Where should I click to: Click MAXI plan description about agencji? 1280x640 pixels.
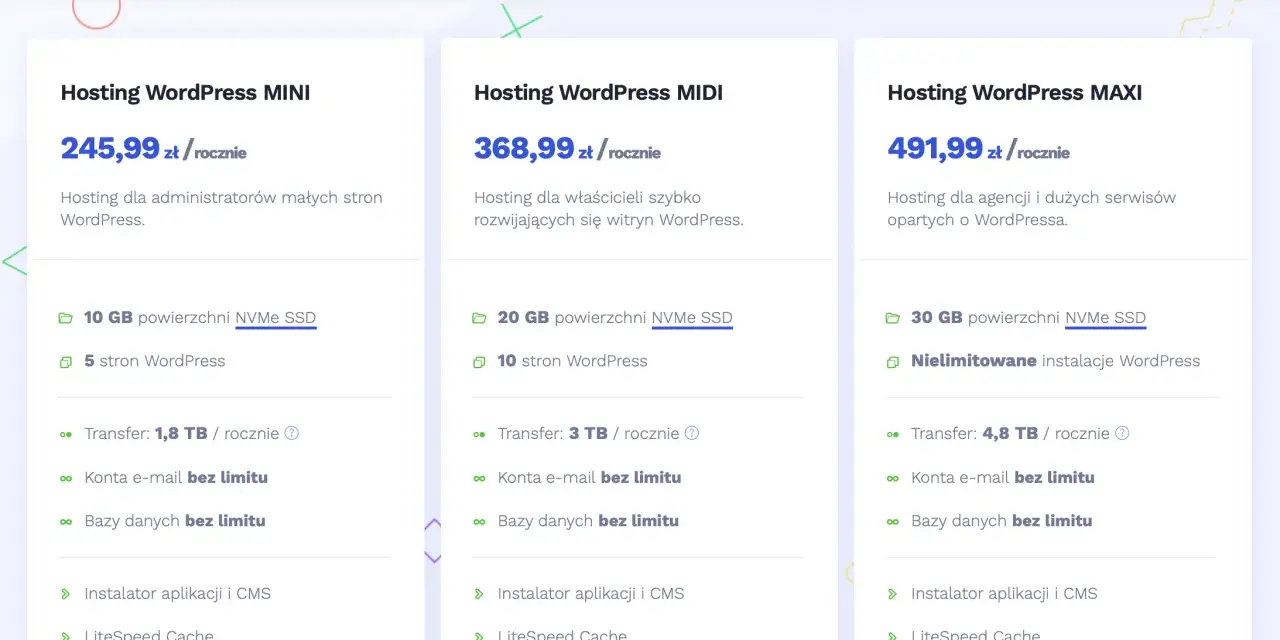point(1031,208)
